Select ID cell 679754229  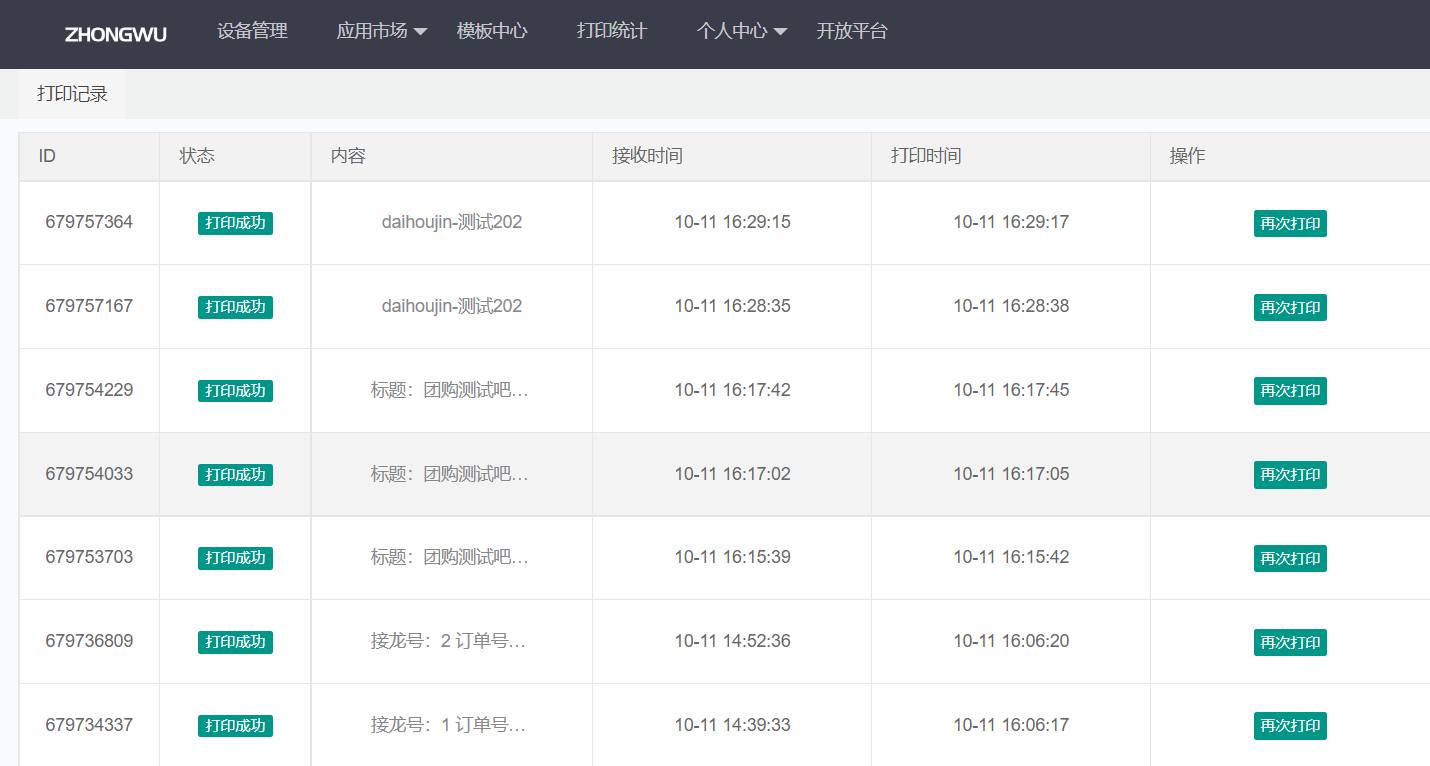tap(89, 390)
